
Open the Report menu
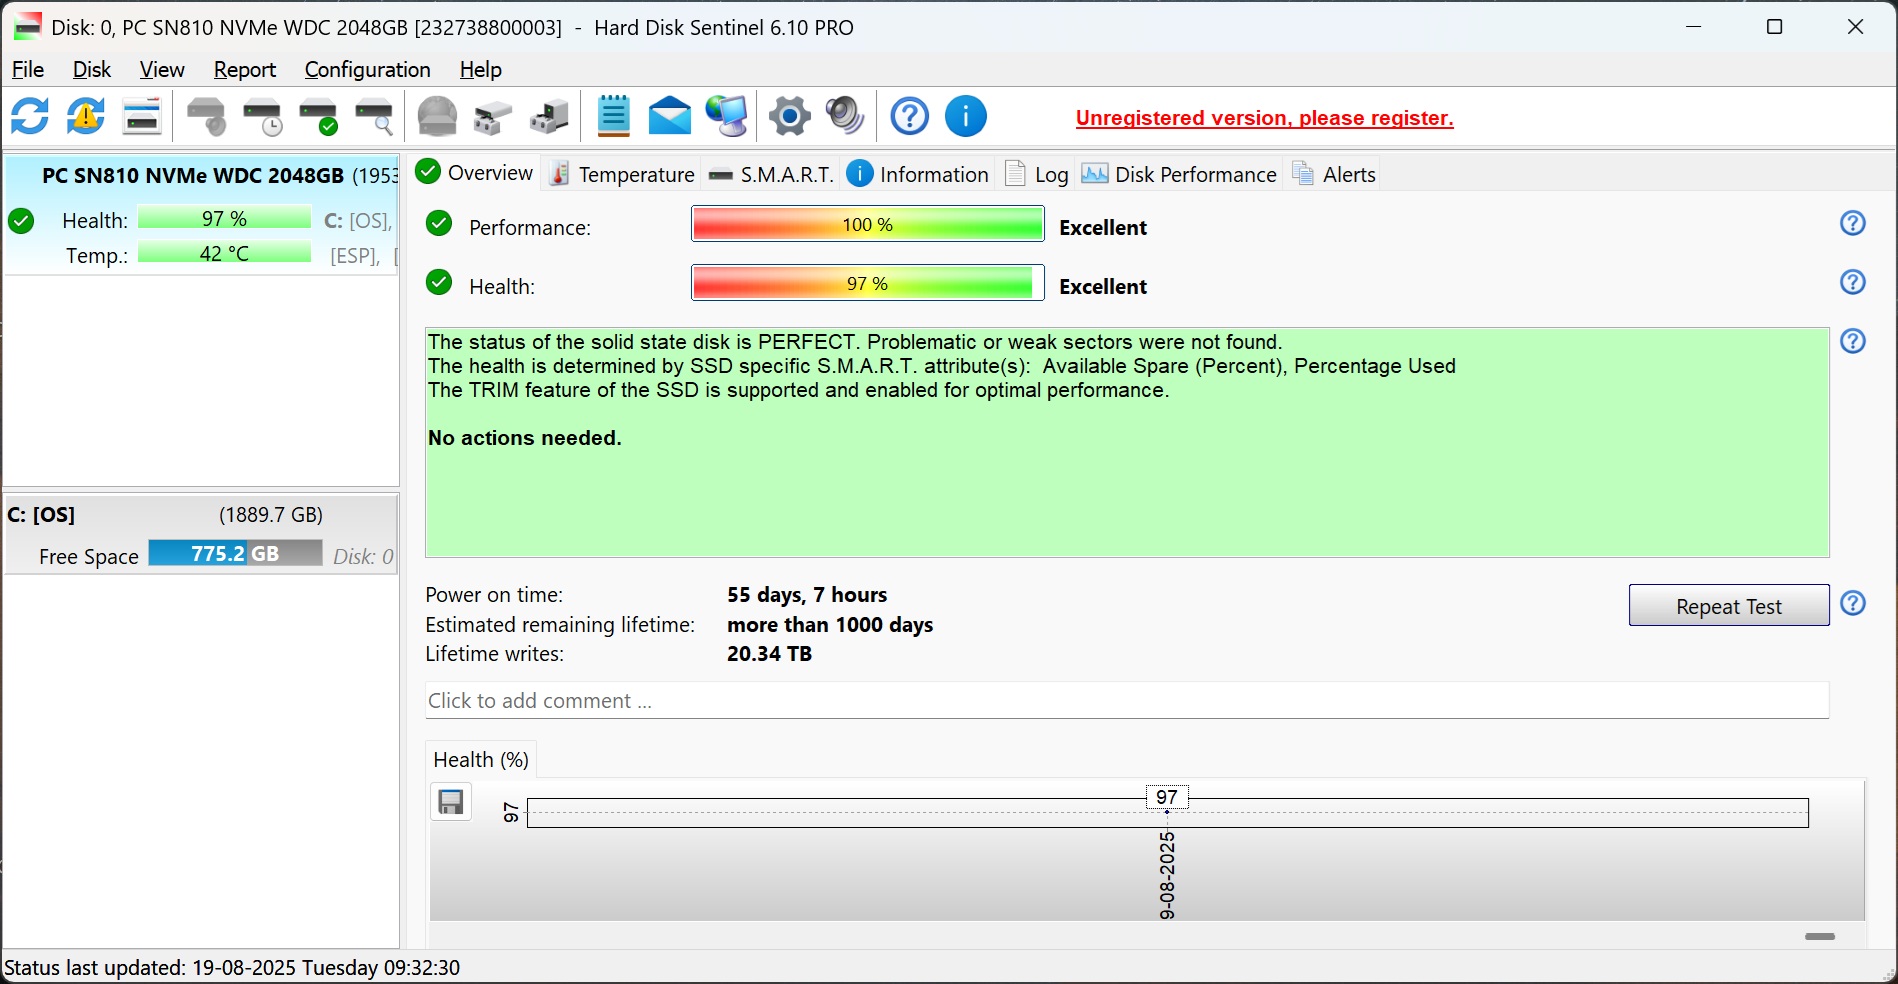coord(245,69)
